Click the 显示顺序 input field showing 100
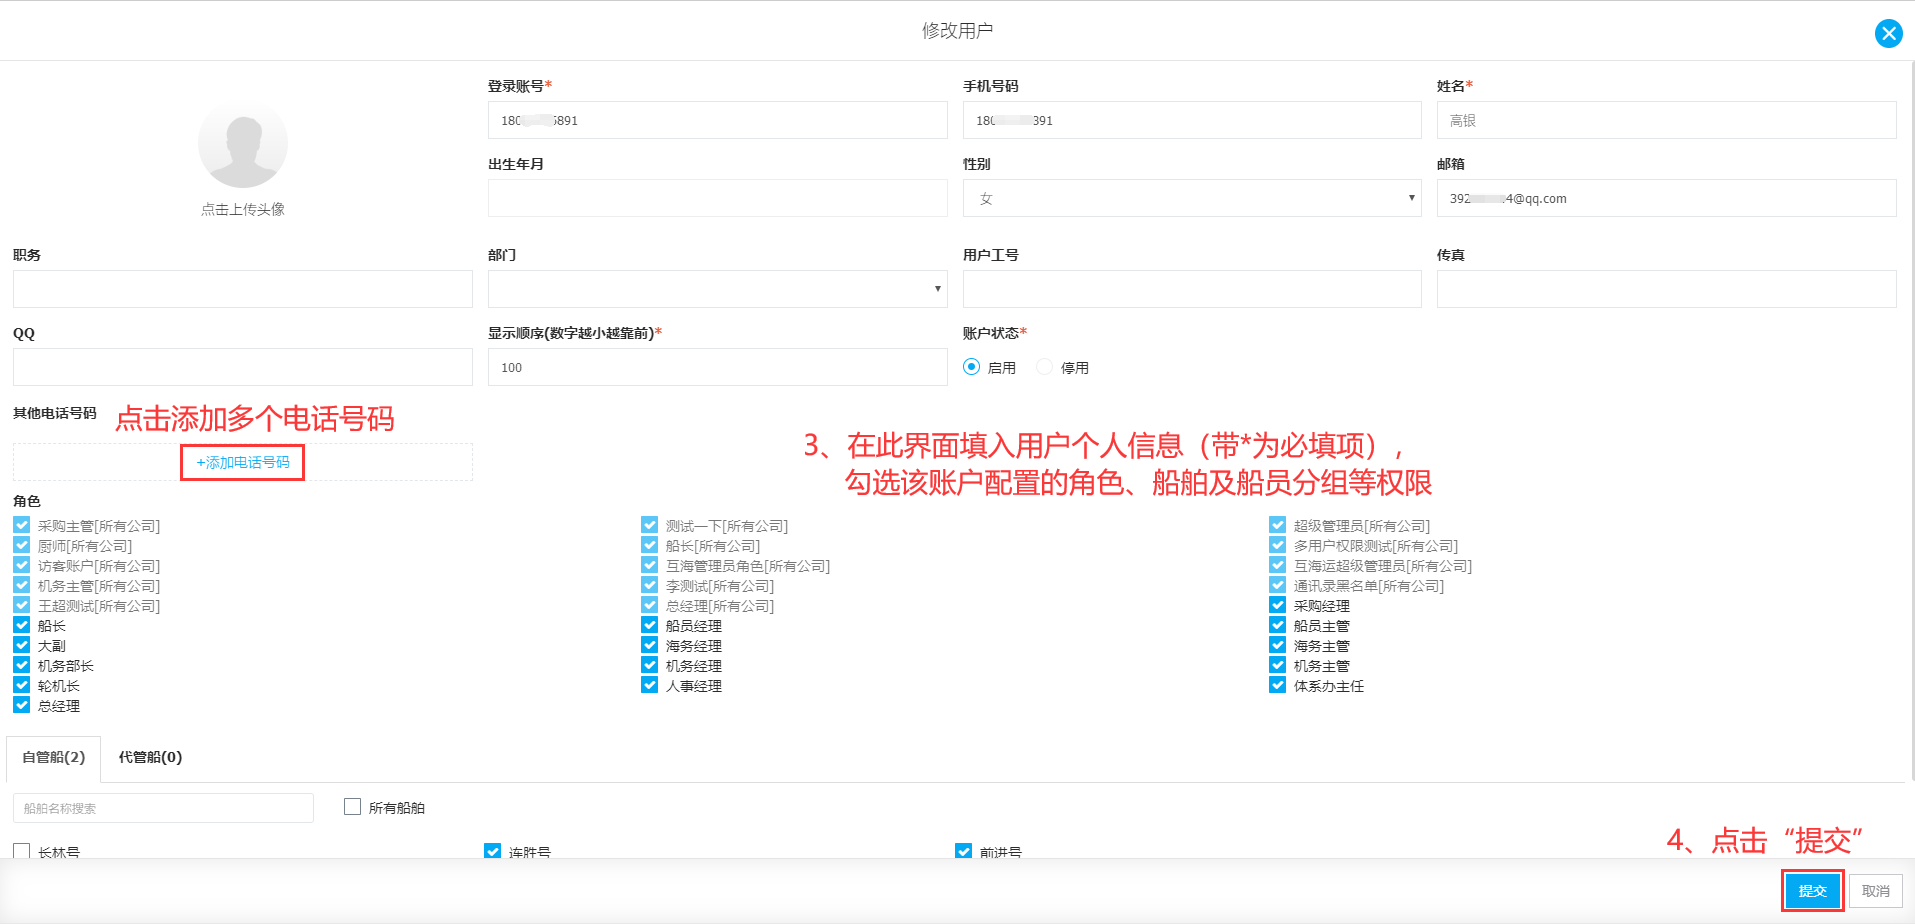This screenshot has width=1915, height=924. [717, 367]
